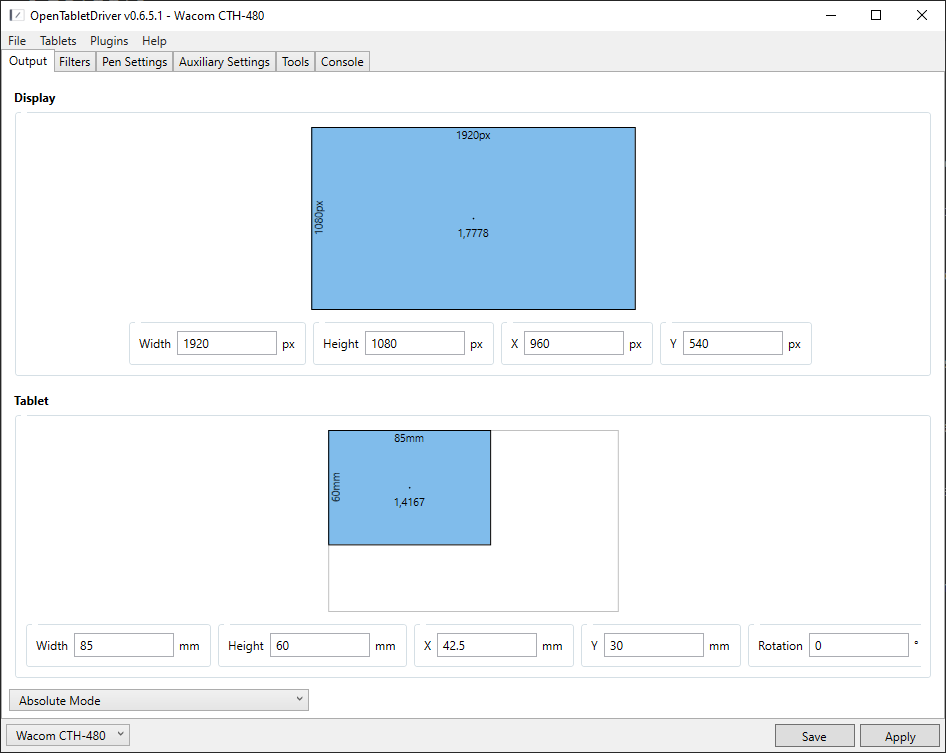Focus the display Height field
Viewport: 946px width, 753px height.
(x=414, y=344)
